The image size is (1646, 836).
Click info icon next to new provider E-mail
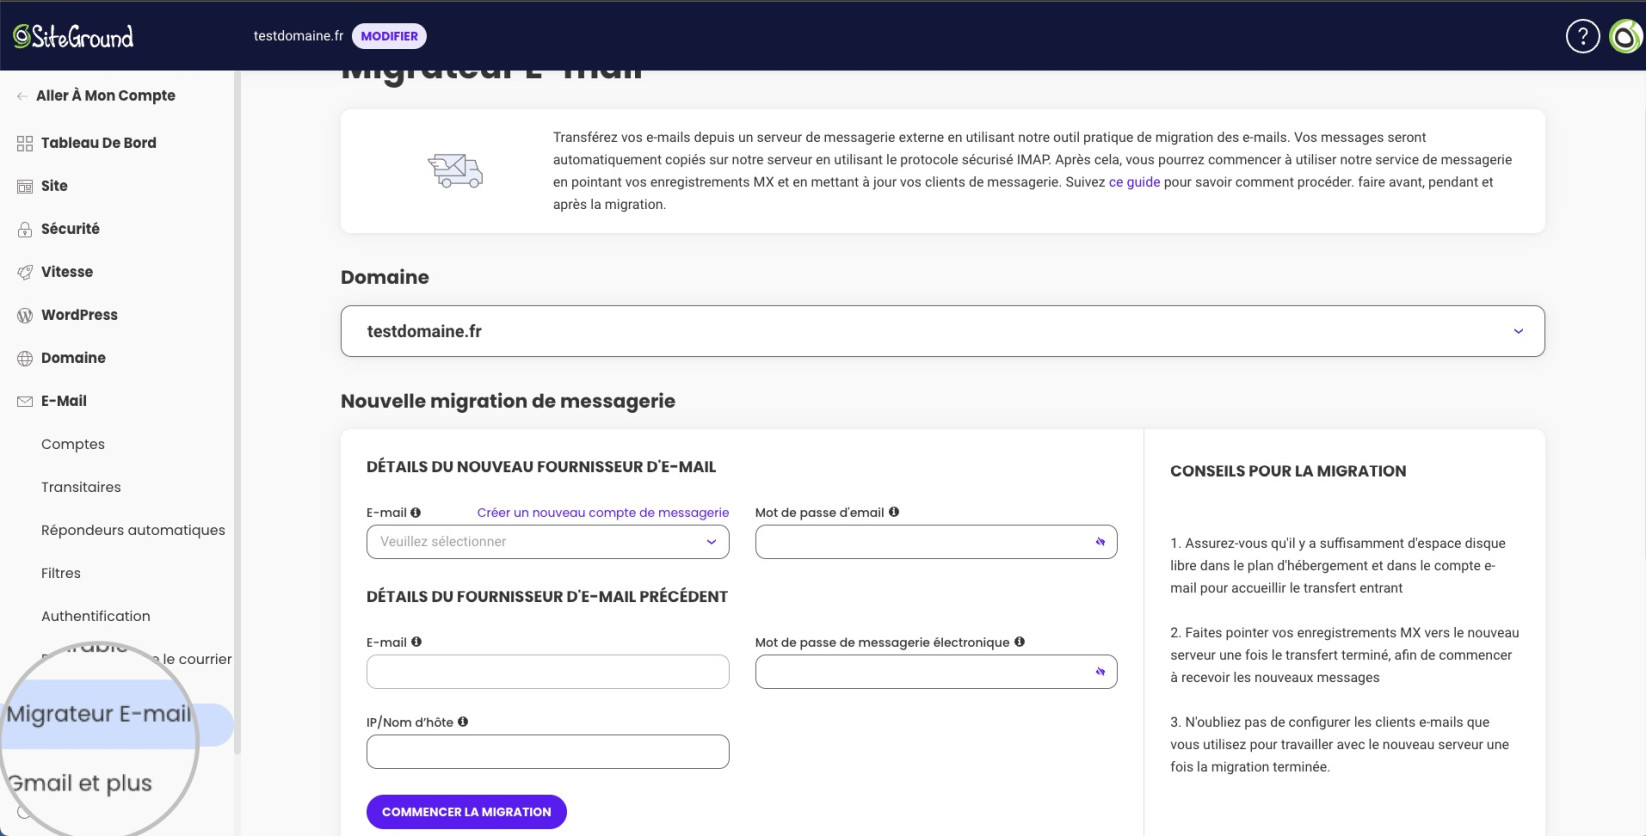(x=416, y=512)
